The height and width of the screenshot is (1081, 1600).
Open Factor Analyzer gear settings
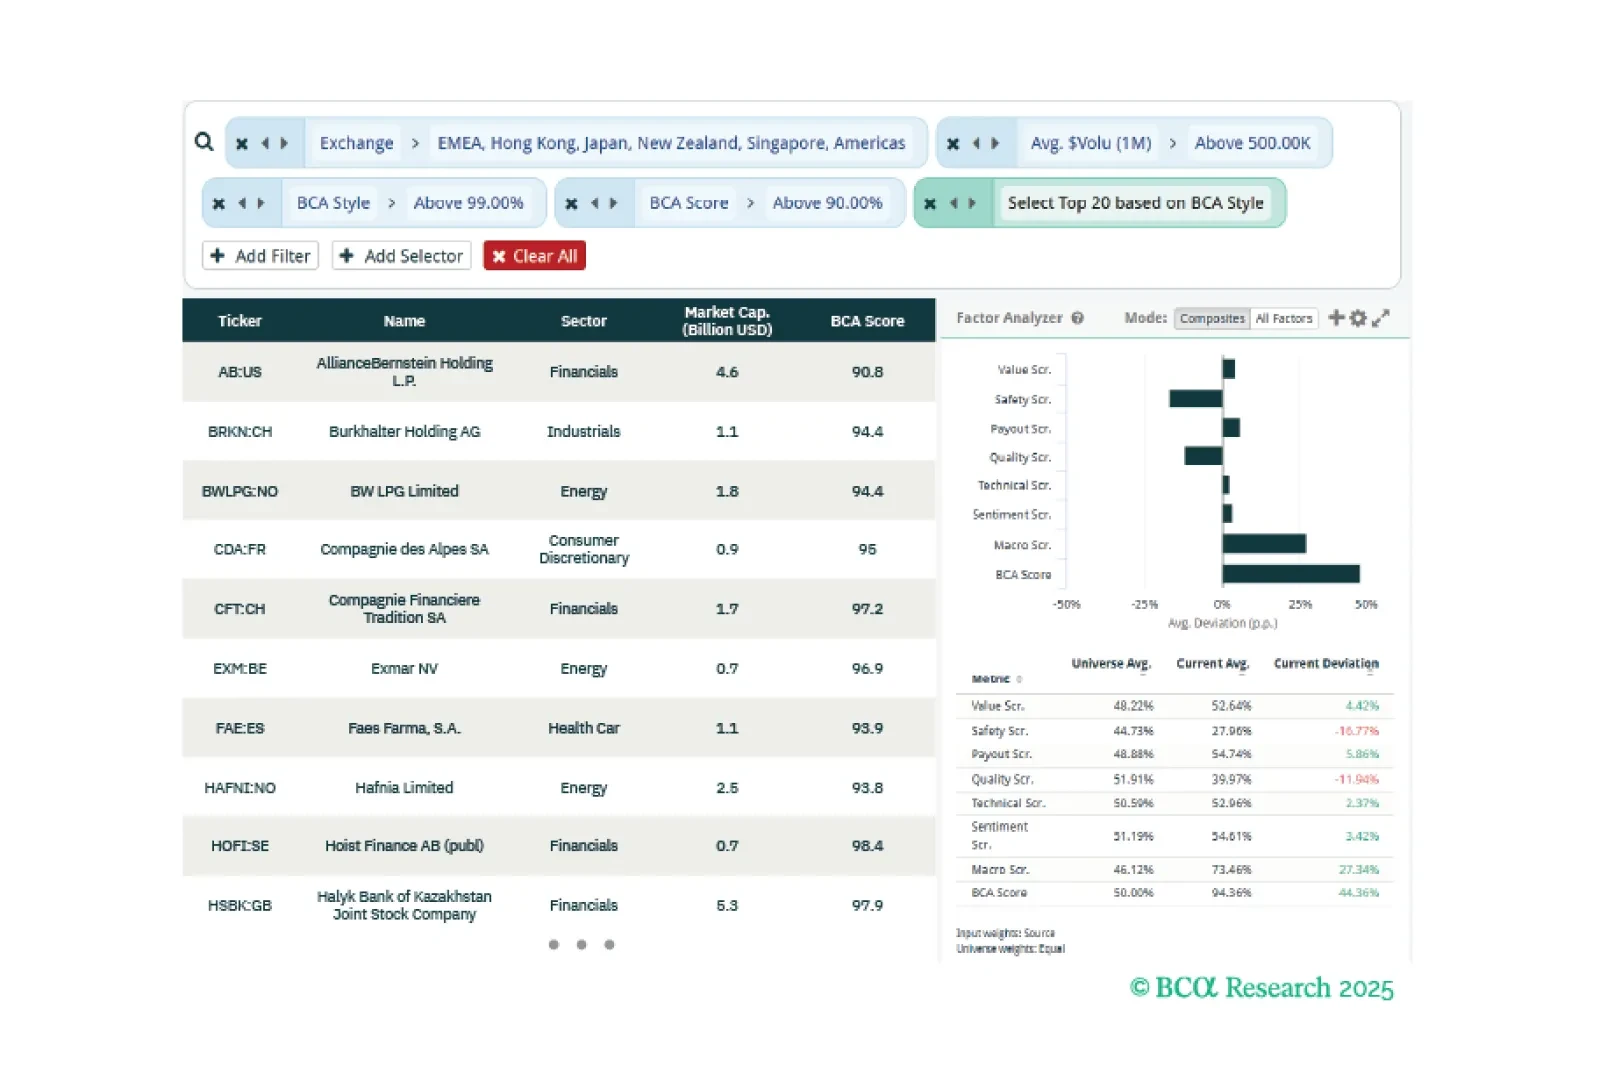[1358, 318]
